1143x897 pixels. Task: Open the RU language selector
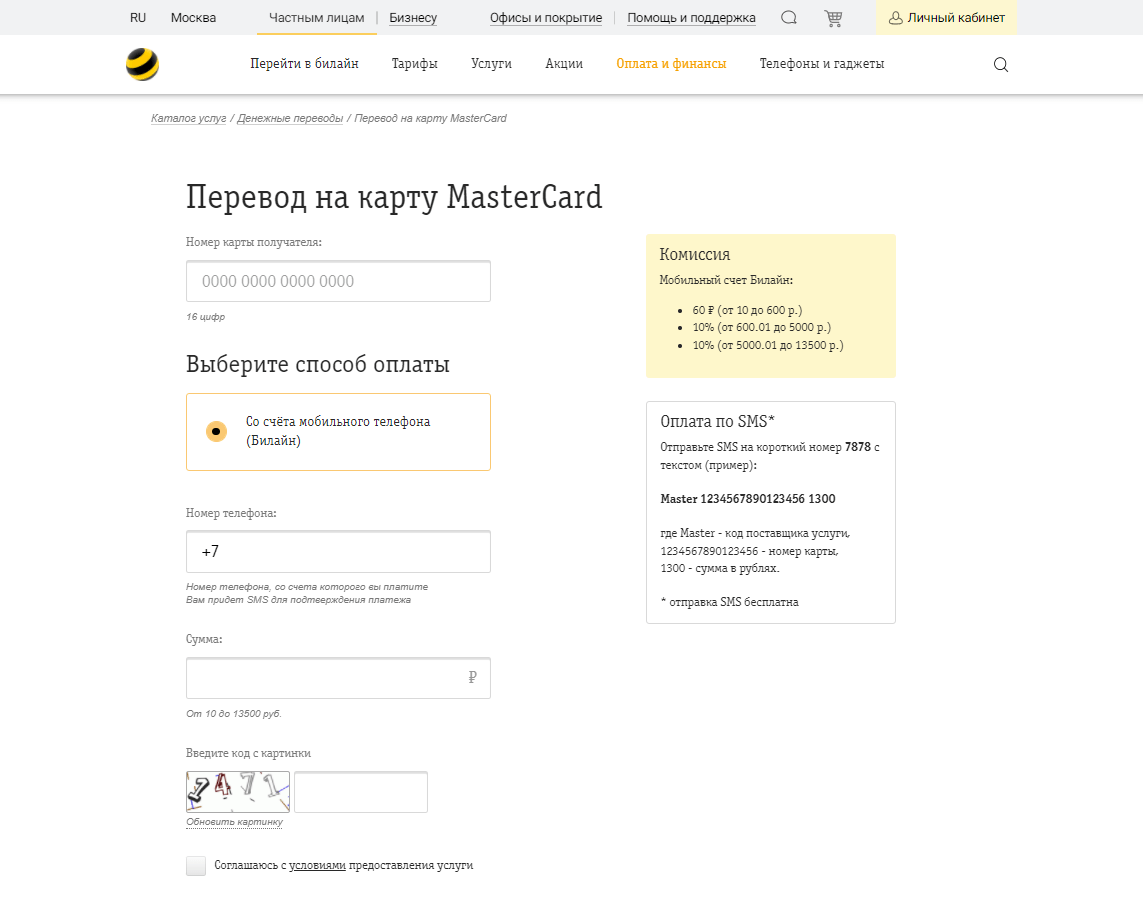[138, 18]
